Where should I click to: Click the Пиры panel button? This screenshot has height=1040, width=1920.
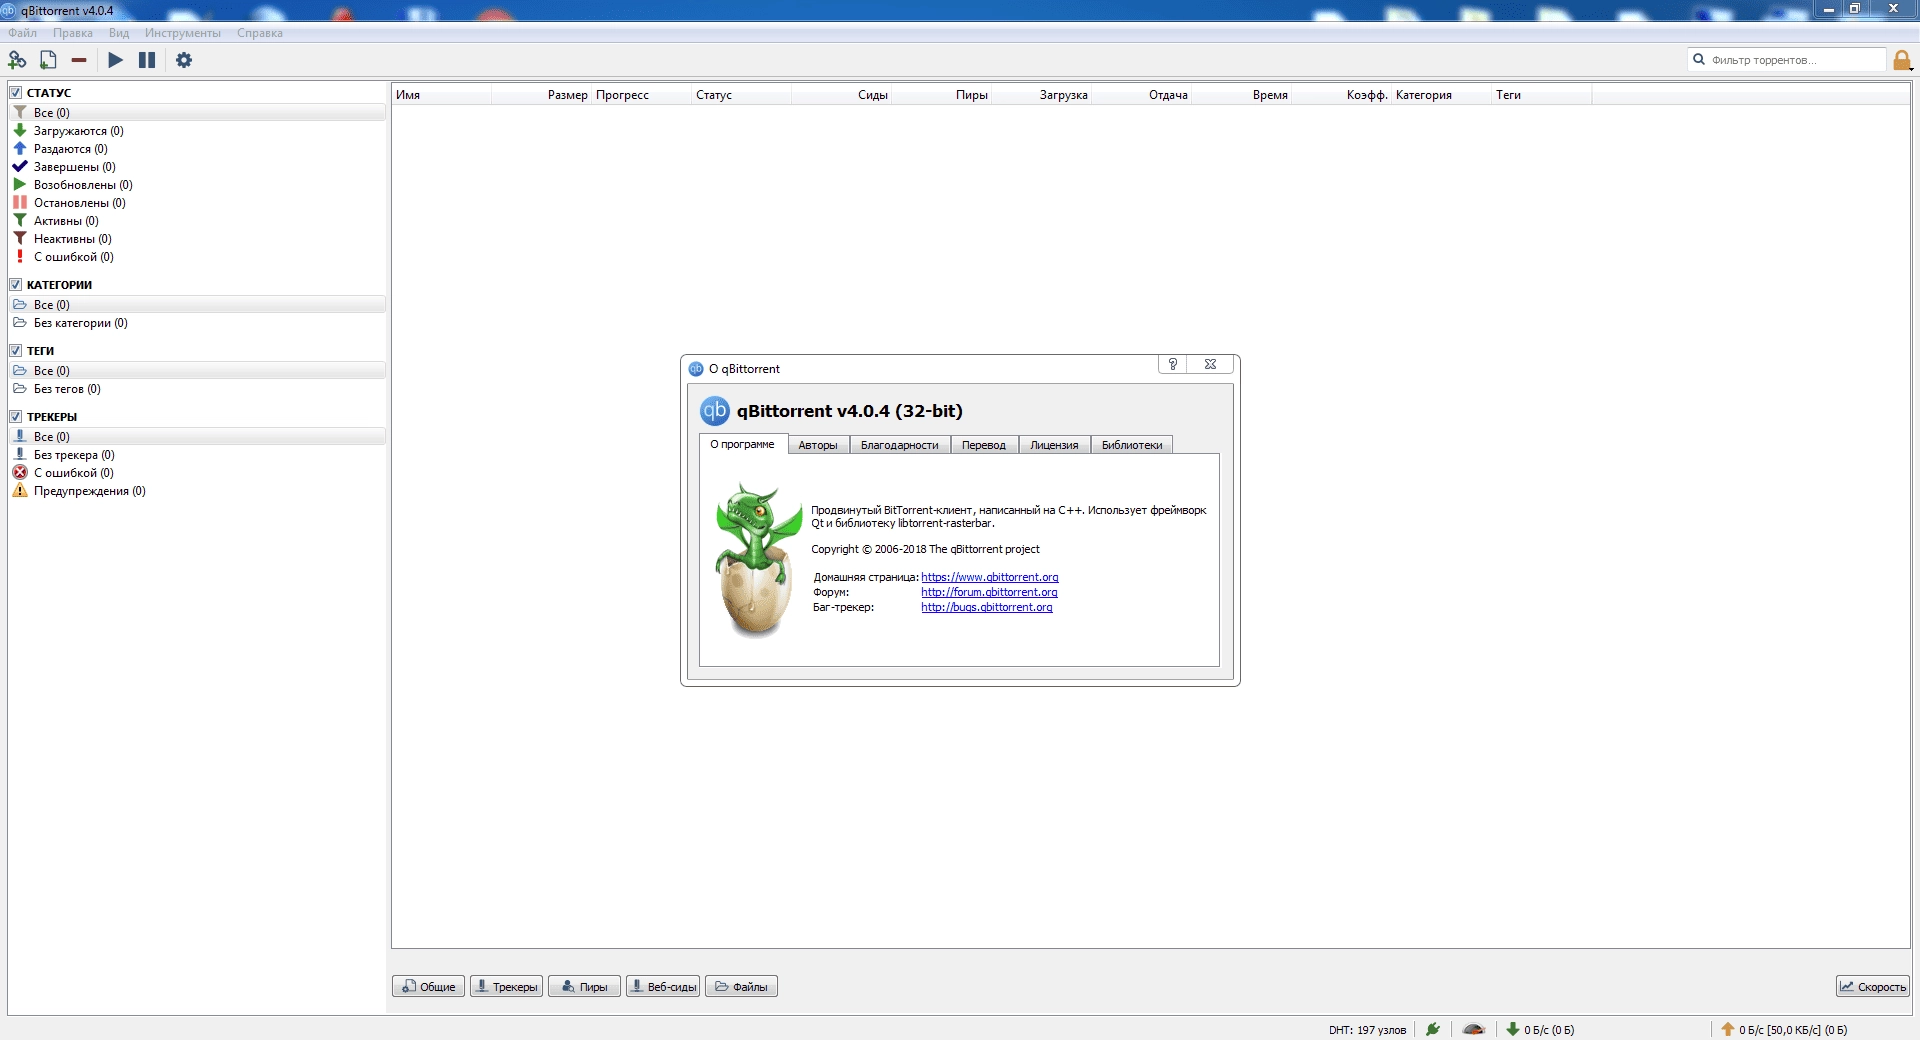click(x=584, y=986)
